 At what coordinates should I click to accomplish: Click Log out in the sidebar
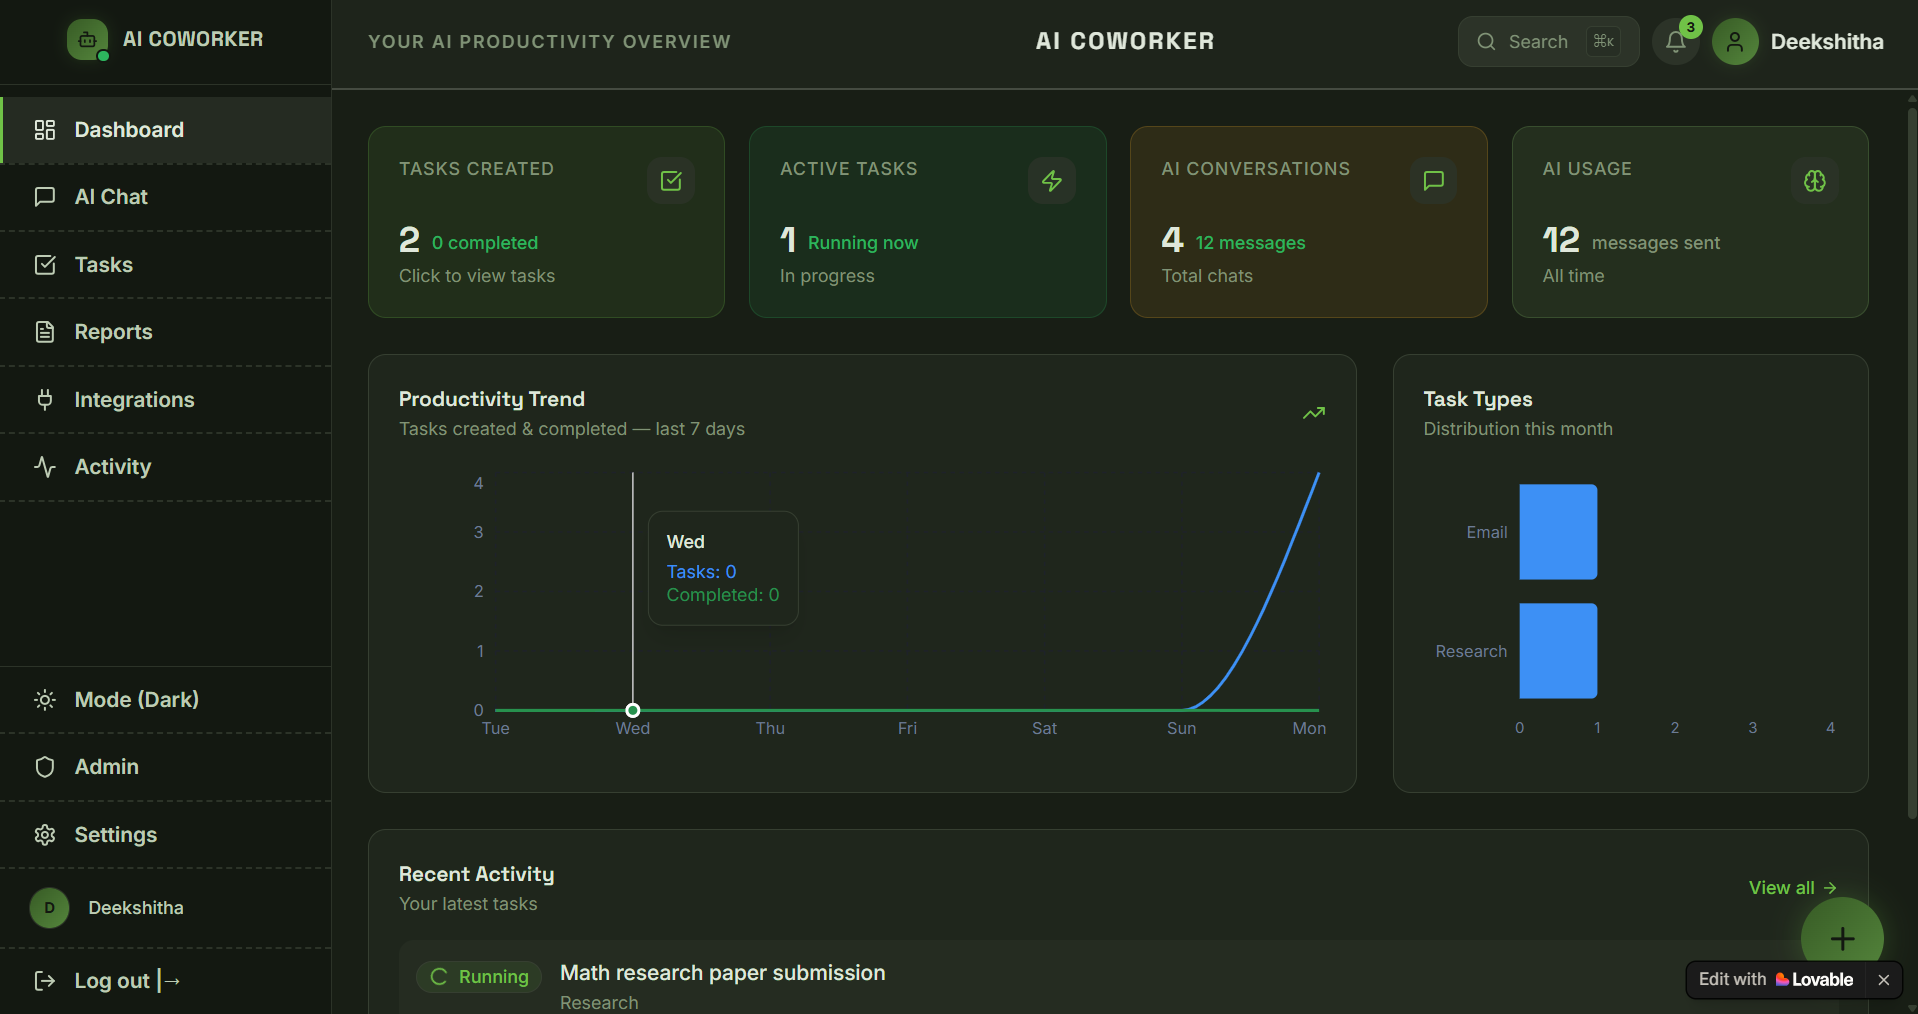point(165,981)
